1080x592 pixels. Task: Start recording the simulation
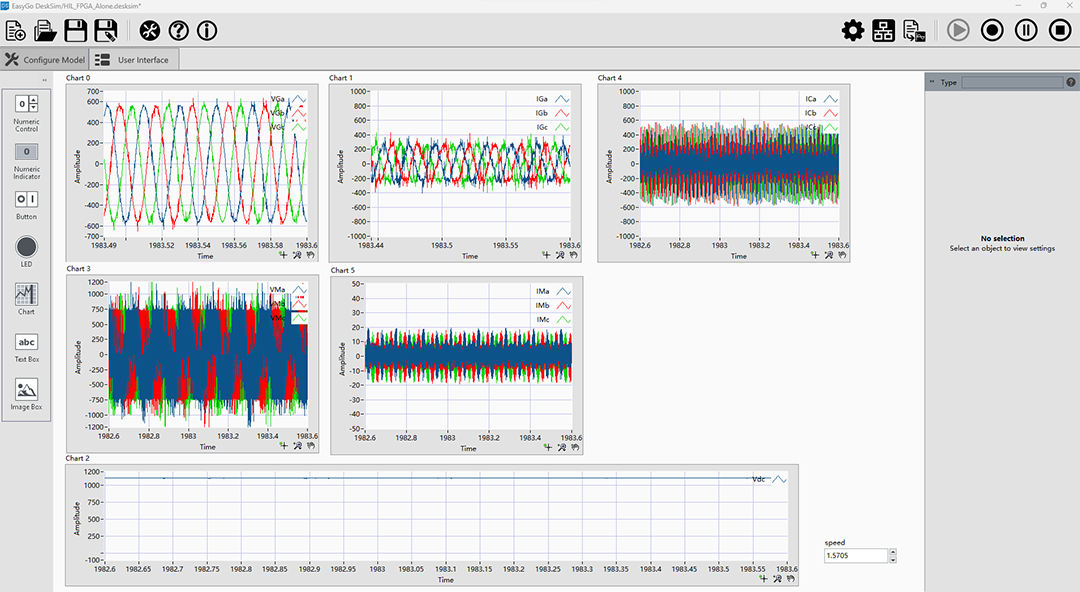point(991,30)
